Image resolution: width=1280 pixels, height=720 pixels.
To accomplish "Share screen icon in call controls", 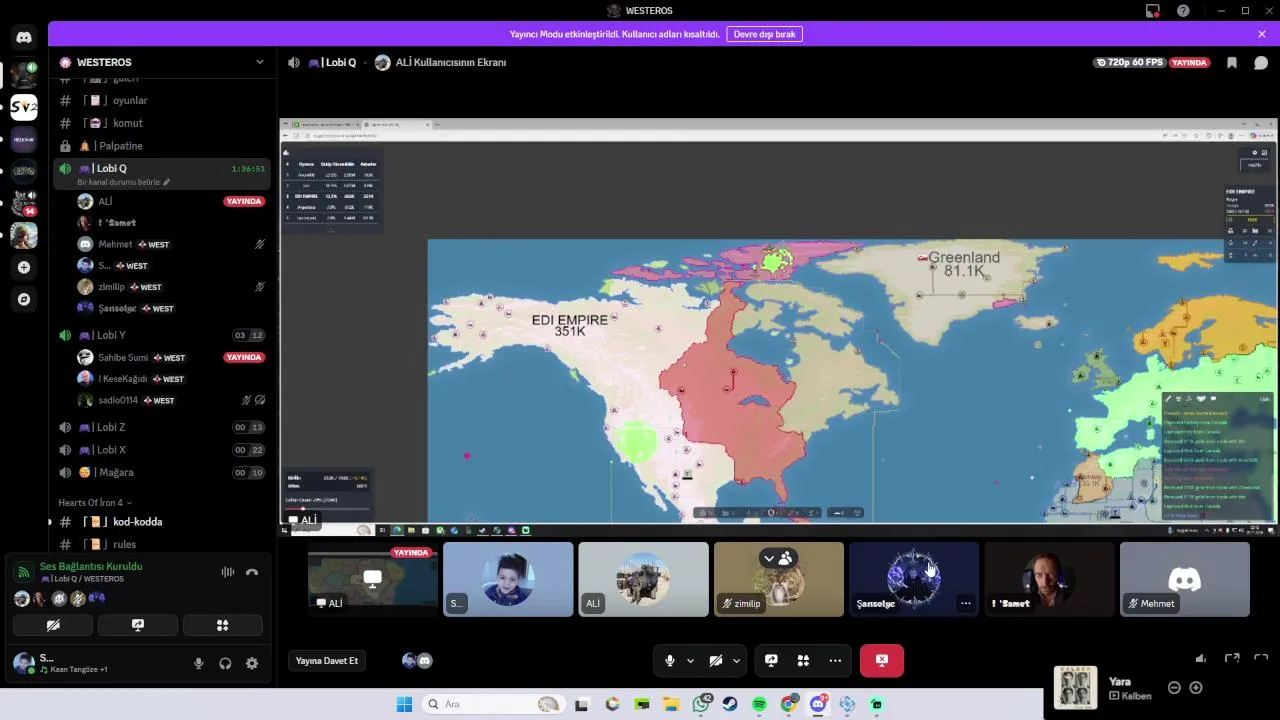I will 771,660.
